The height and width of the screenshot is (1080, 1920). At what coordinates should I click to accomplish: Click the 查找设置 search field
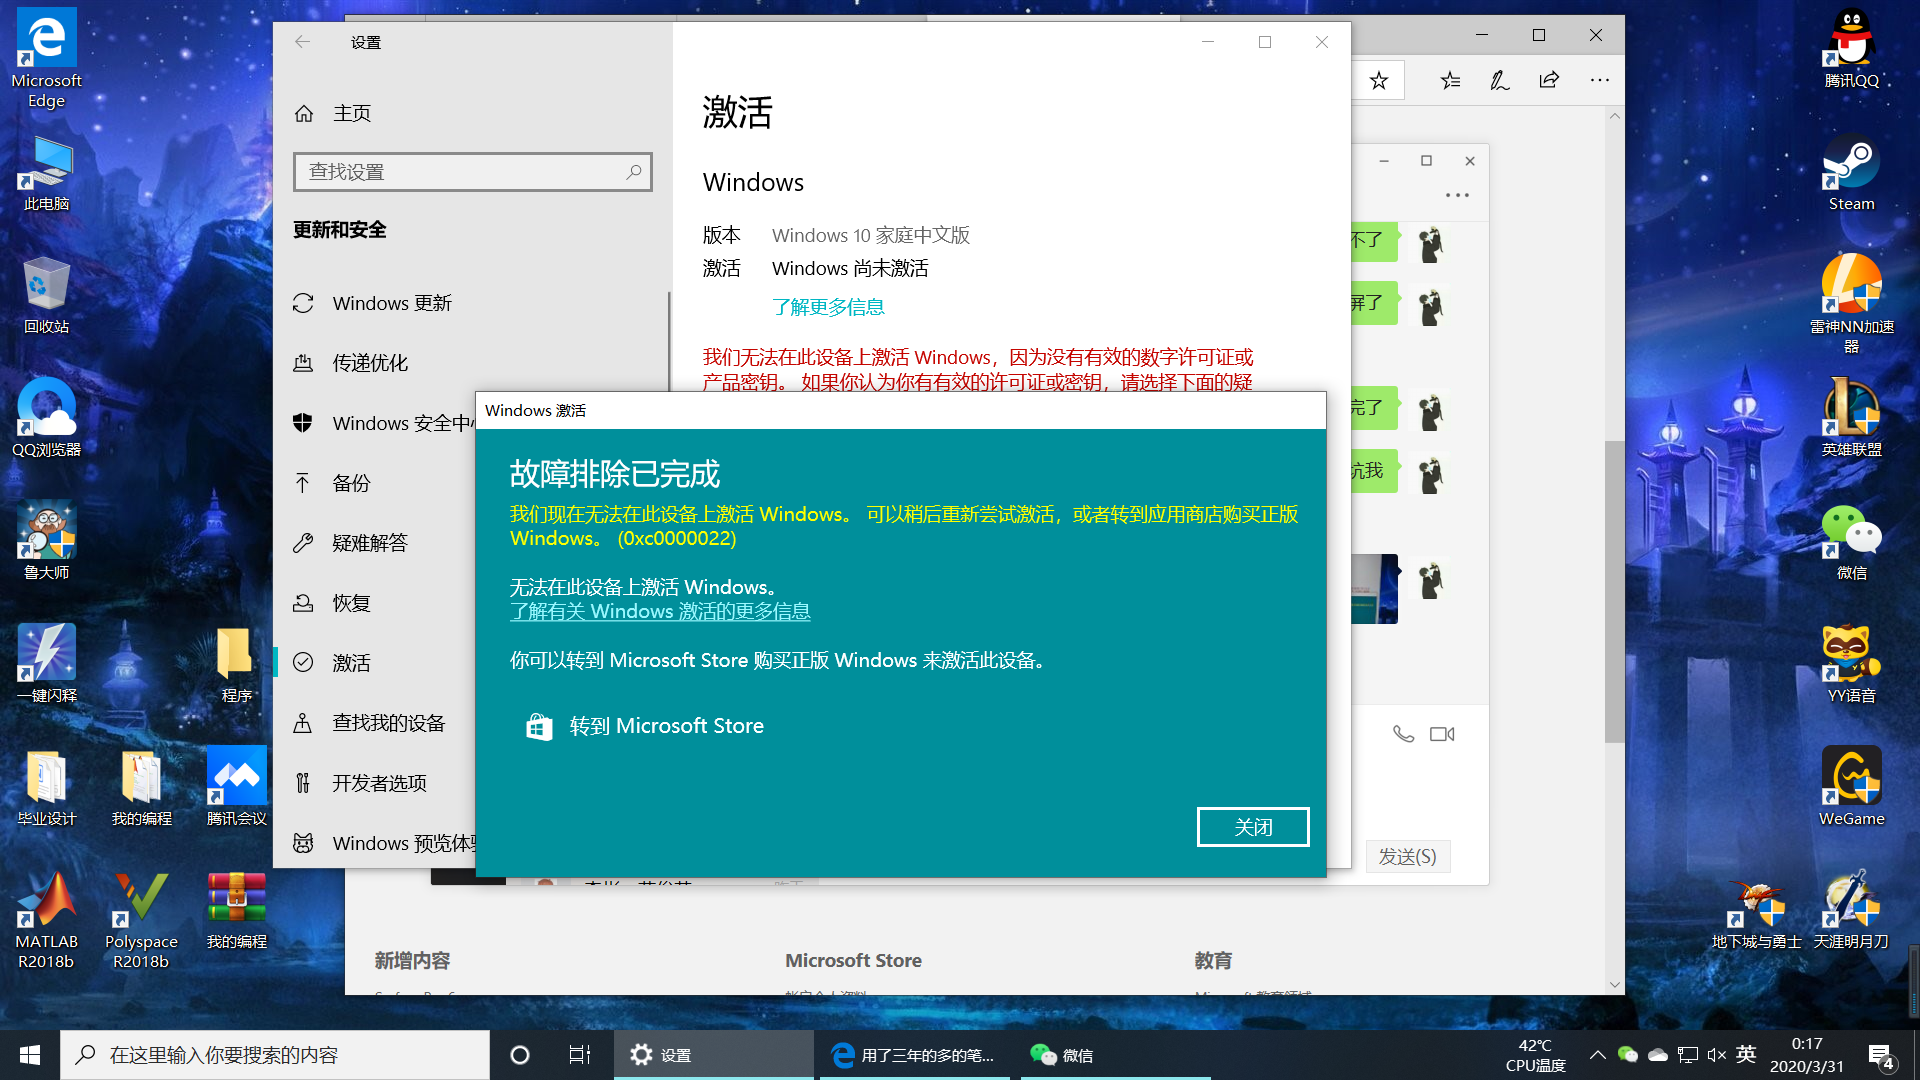[473, 172]
